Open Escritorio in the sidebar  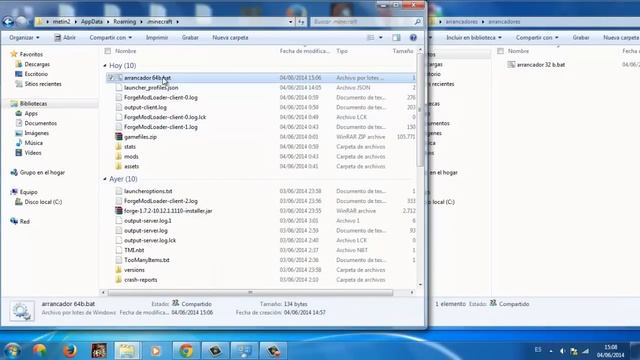click(36, 74)
